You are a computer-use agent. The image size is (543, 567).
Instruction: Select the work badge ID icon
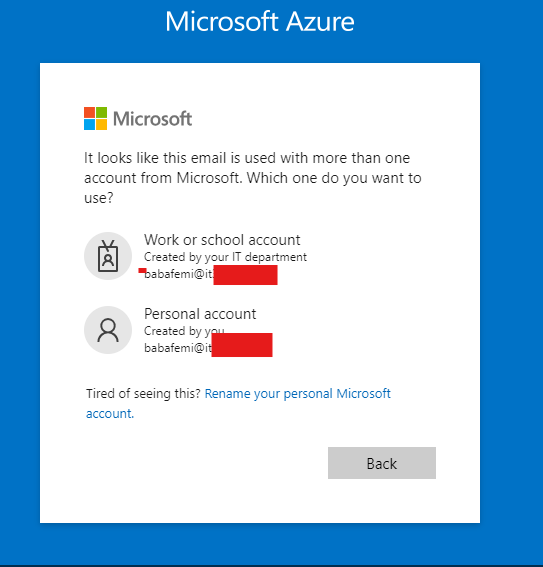(x=108, y=256)
